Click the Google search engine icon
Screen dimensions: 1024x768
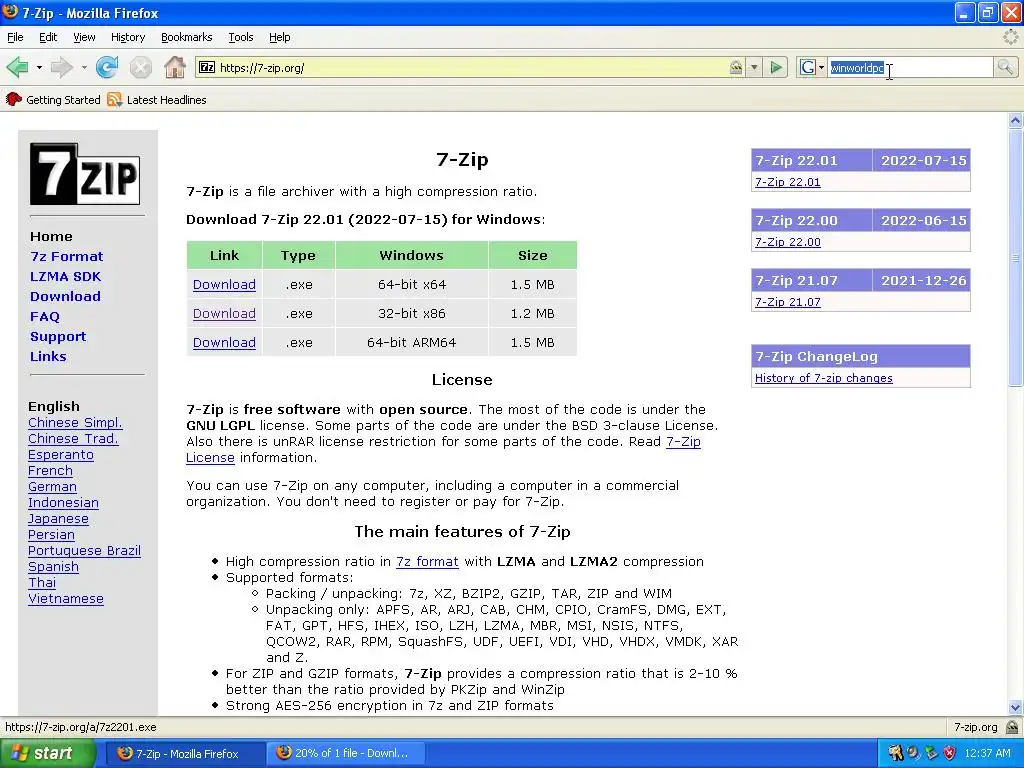pyautogui.click(x=808, y=67)
